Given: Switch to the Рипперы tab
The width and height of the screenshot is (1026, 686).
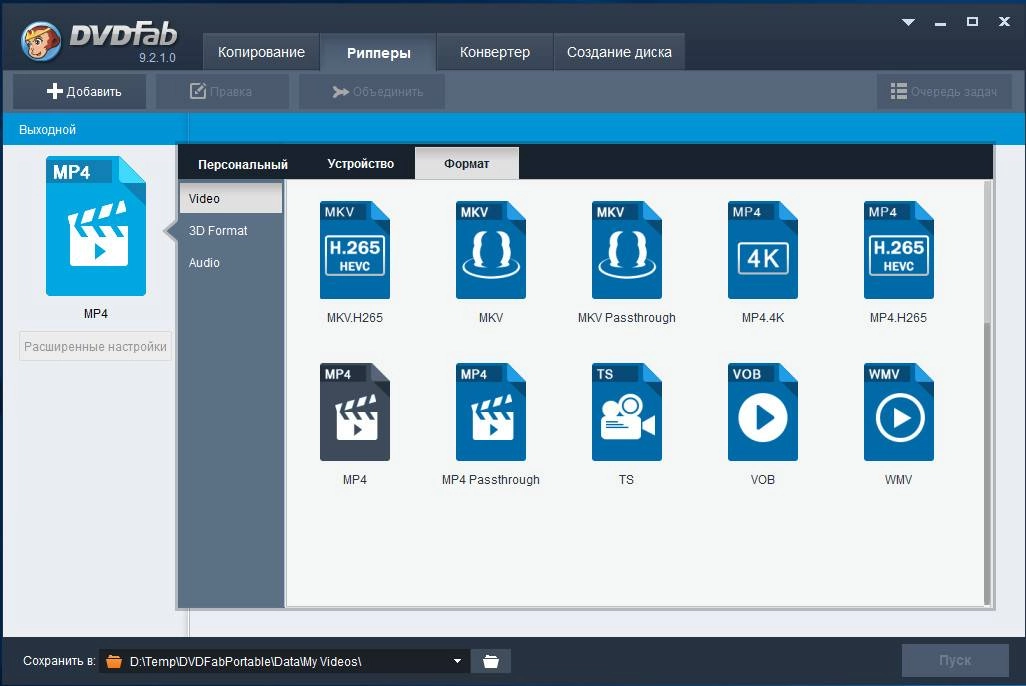Looking at the screenshot, I should click(378, 53).
